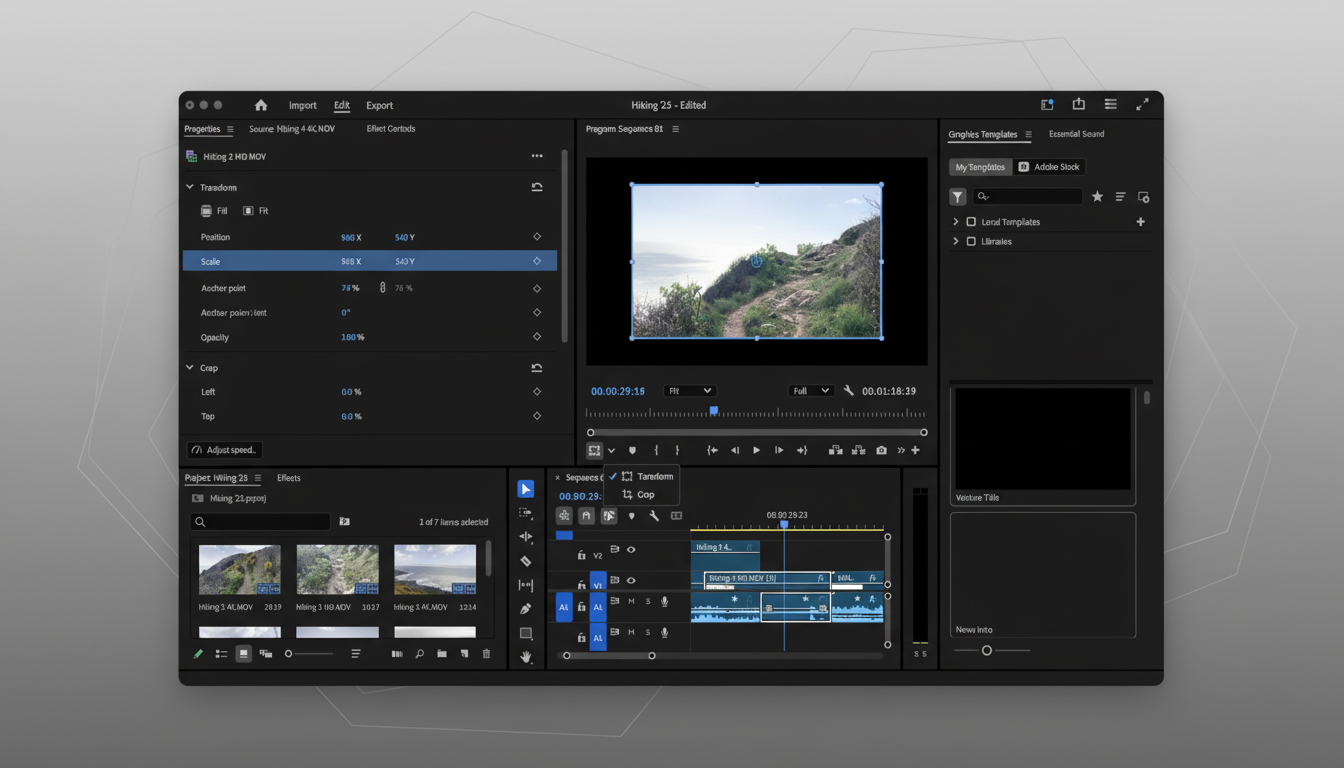1344x768 pixels.
Task: Solo audio track A1 with the S button
Action: point(648,601)
